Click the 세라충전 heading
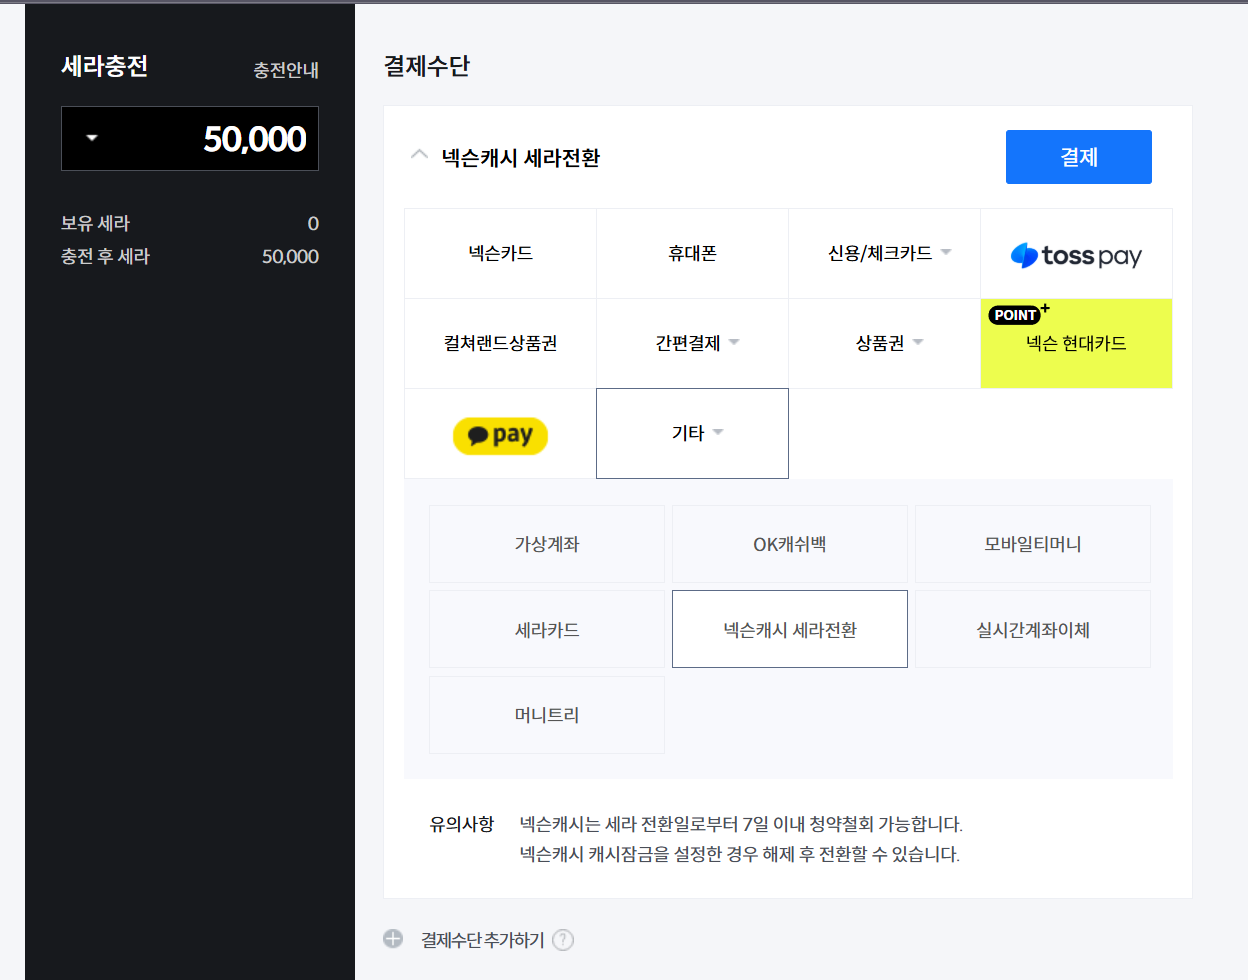 click(x=105, y=66)
